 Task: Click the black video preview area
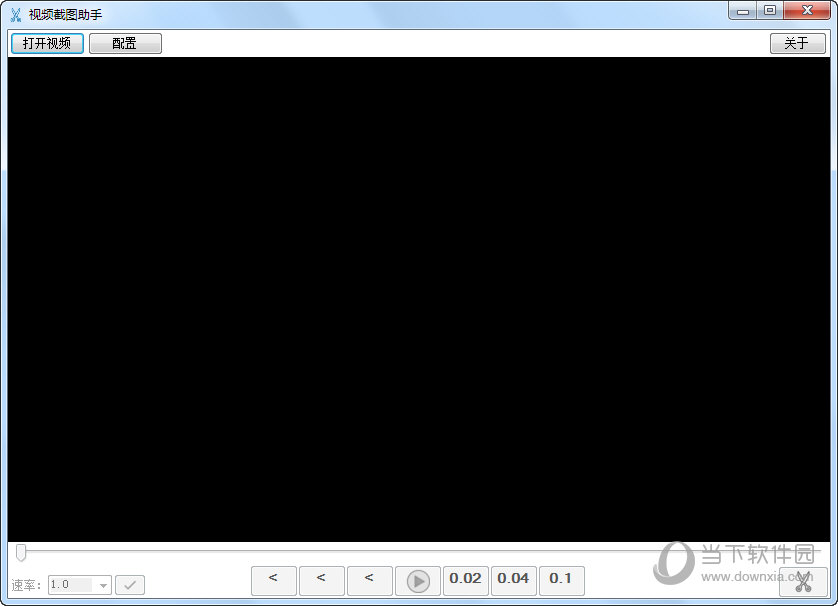point(419,299)
